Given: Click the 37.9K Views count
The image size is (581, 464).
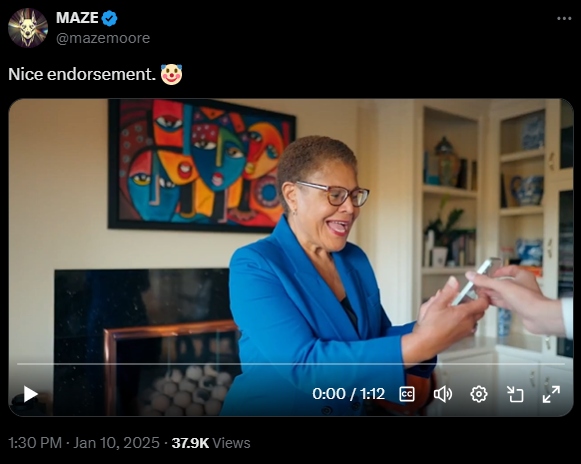Looking at the screenshot, I should [x=211, y=443].
